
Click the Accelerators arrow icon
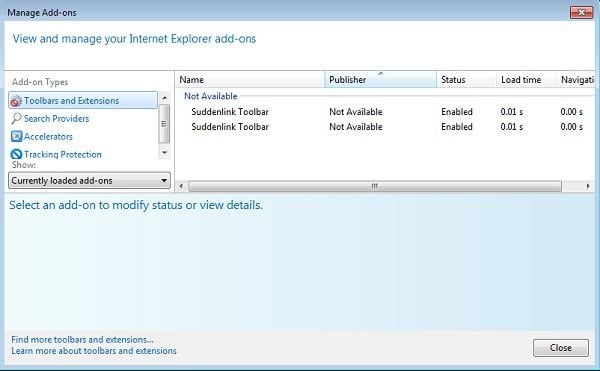click(x=16, y=136)
